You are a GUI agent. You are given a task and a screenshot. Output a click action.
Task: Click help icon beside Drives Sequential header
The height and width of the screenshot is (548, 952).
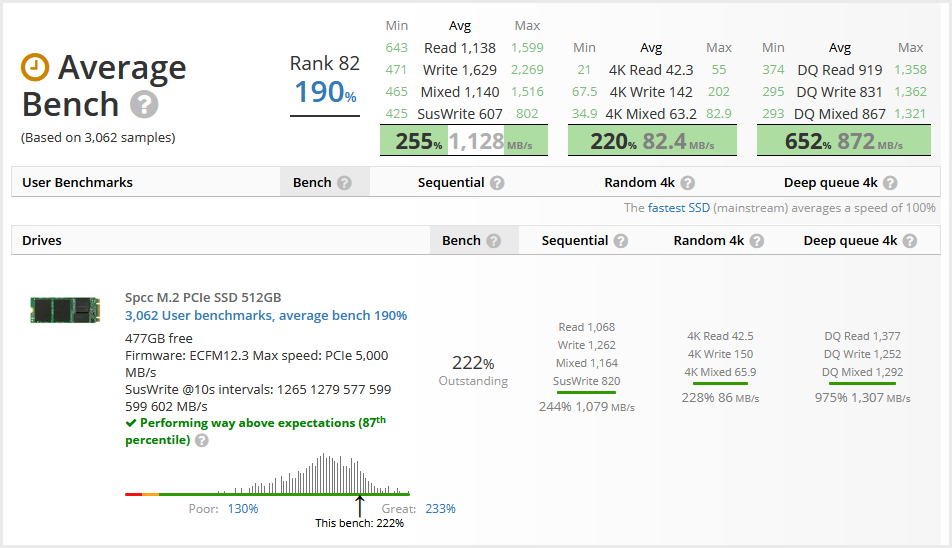[x=621, y=241]
